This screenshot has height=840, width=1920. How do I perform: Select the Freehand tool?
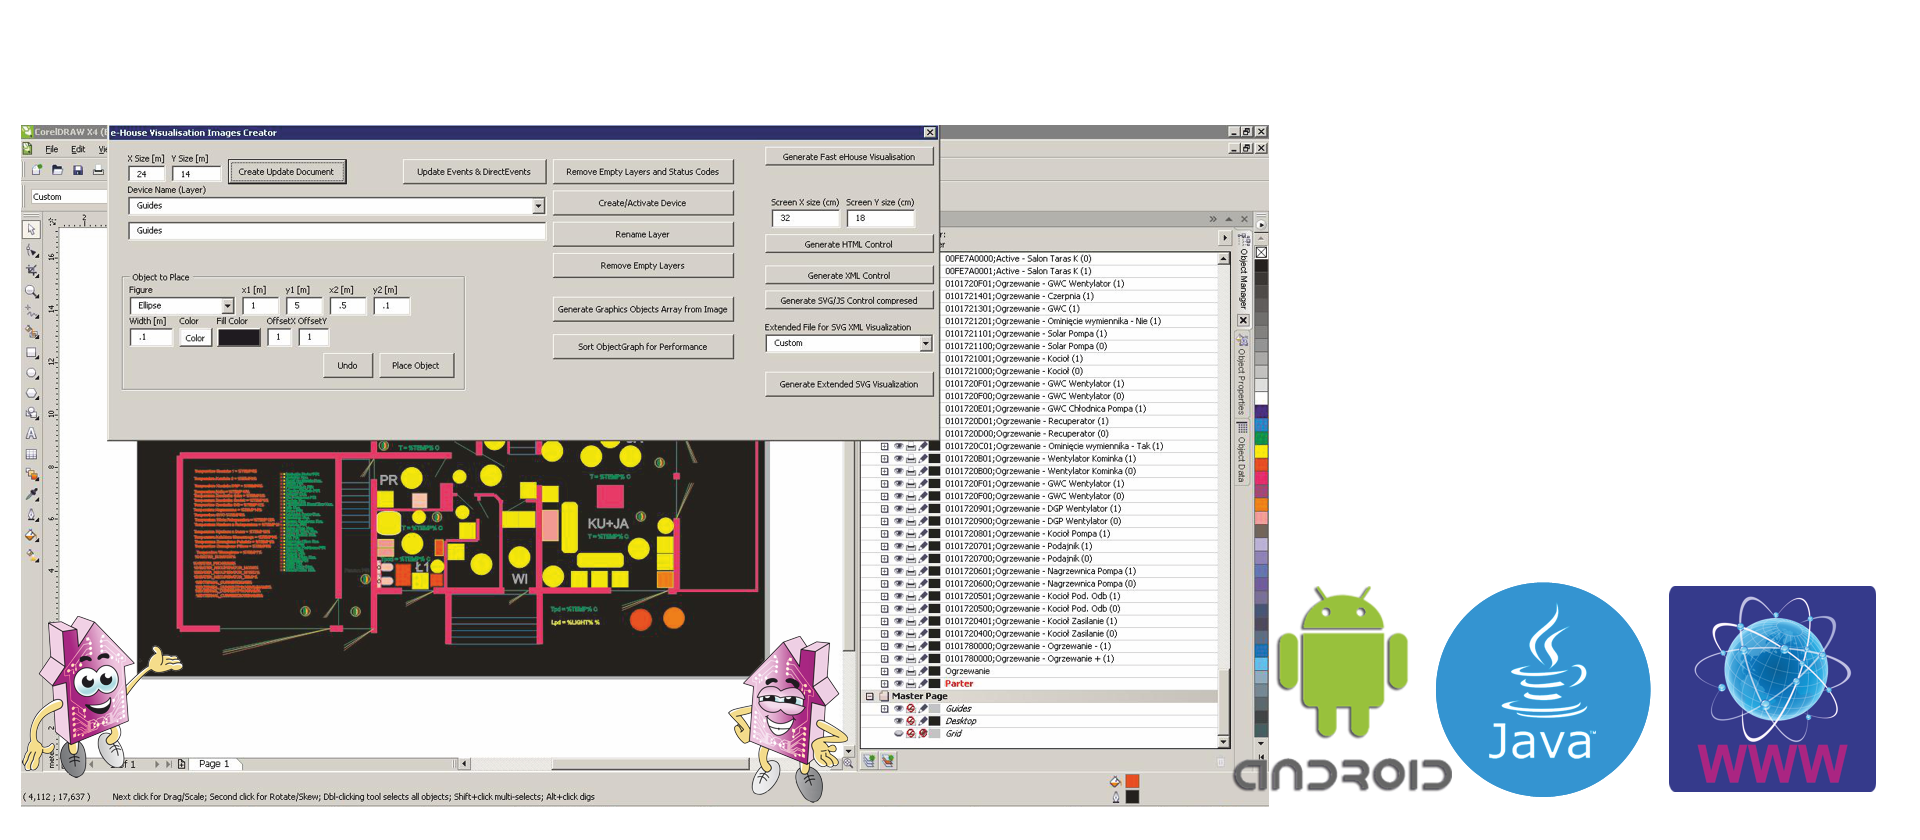[31, 312]
